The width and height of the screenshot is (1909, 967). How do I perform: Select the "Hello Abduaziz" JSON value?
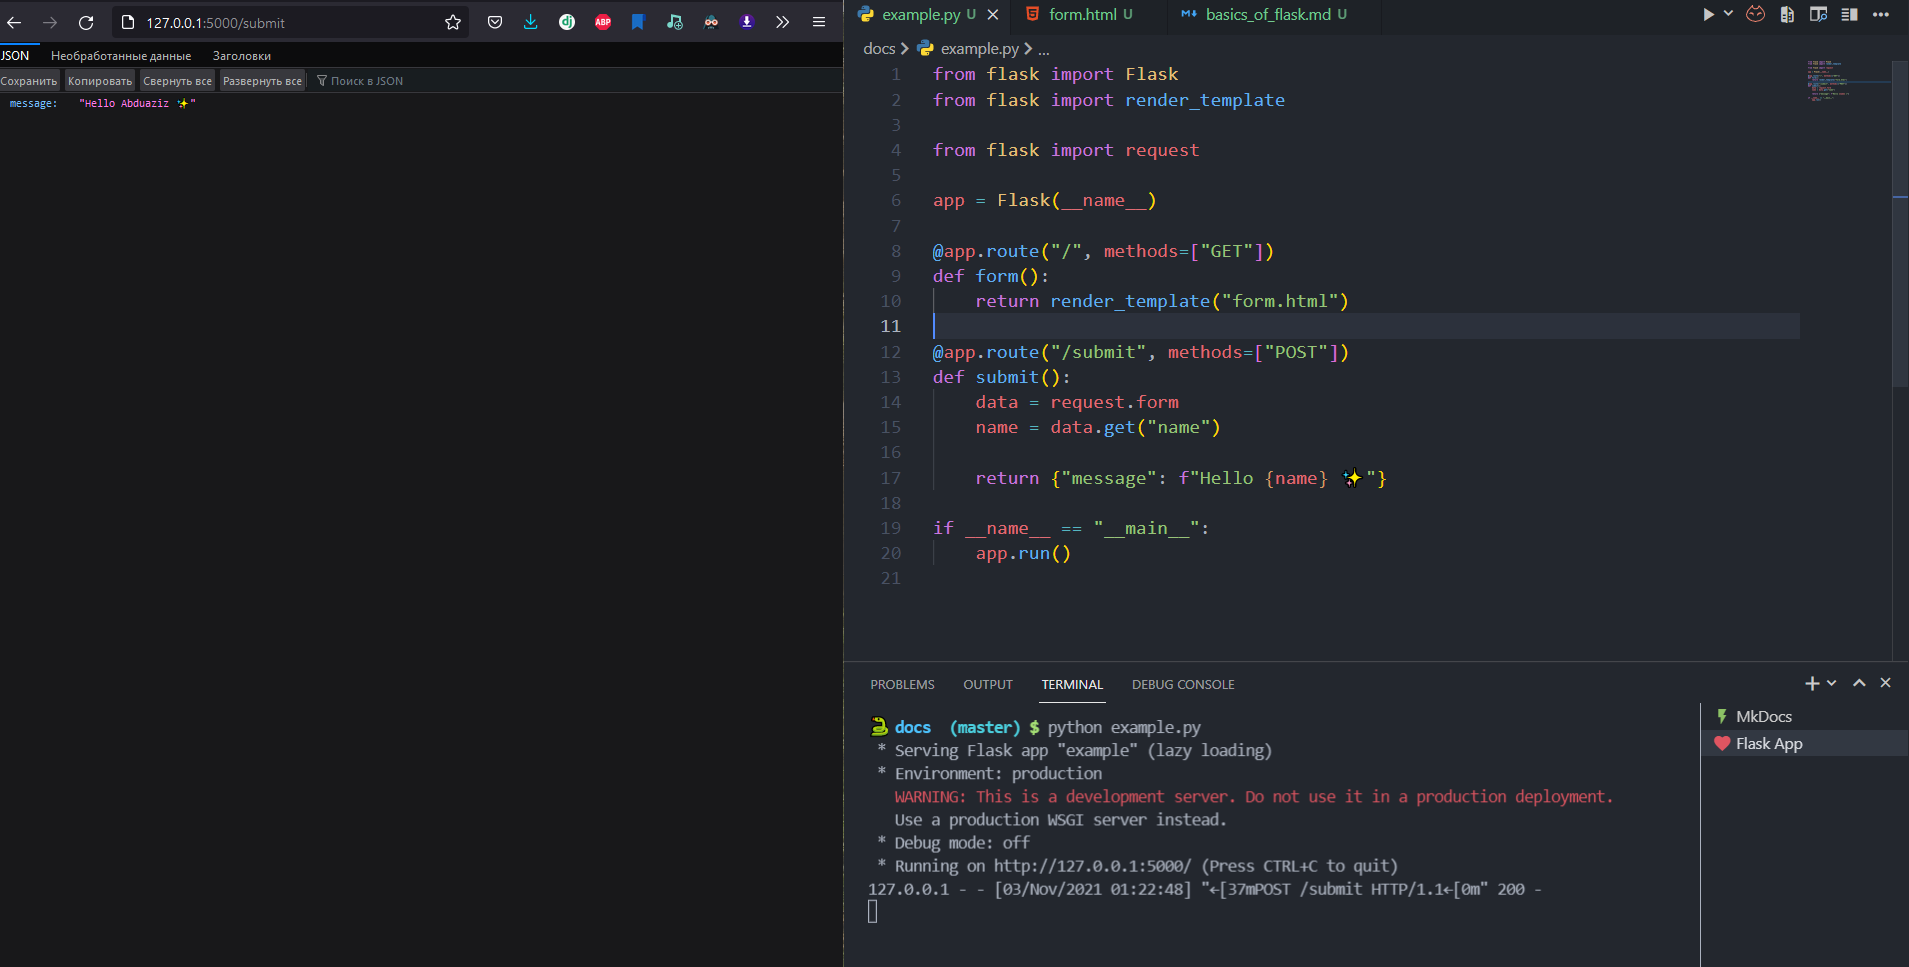point(137,104)
